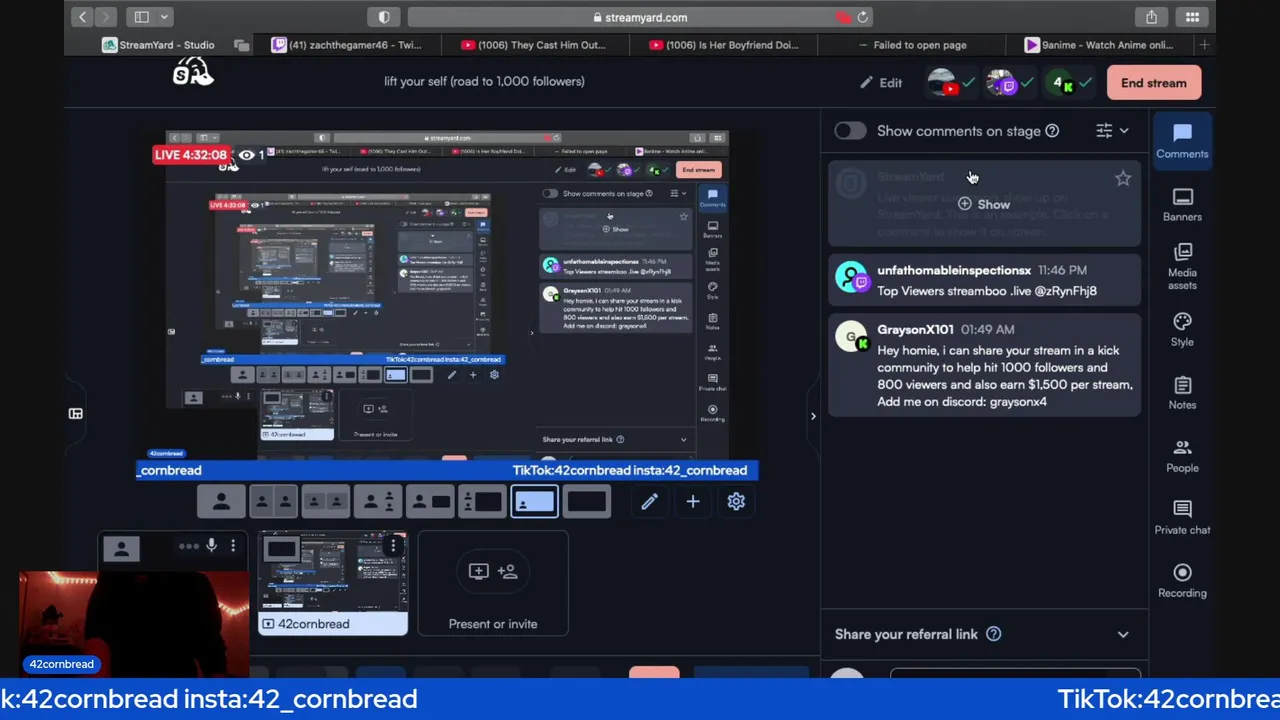The image size is (1280, 720).
Task: Mute the microphone in the camera tile
Action: [x=211, y=546]
